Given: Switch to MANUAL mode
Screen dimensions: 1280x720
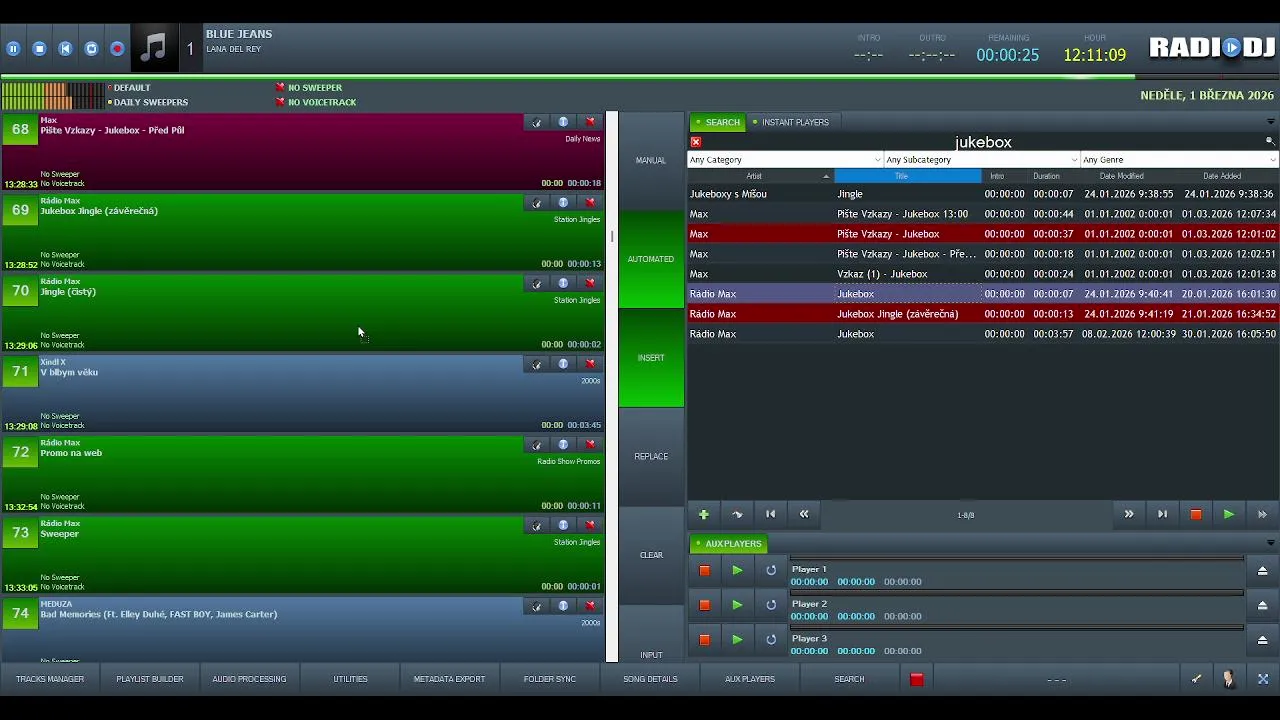Looking at the screenshot, I should 651,160.
